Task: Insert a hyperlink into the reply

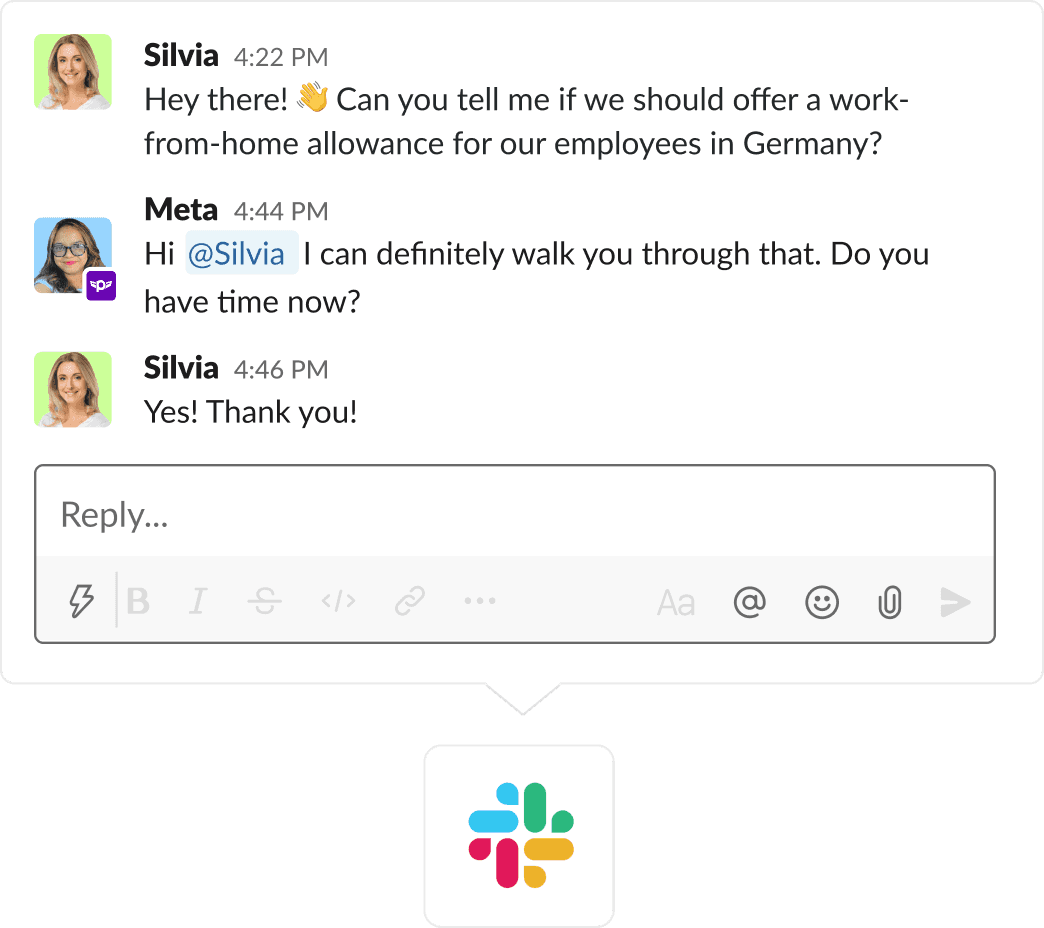Action: [410, 601]
